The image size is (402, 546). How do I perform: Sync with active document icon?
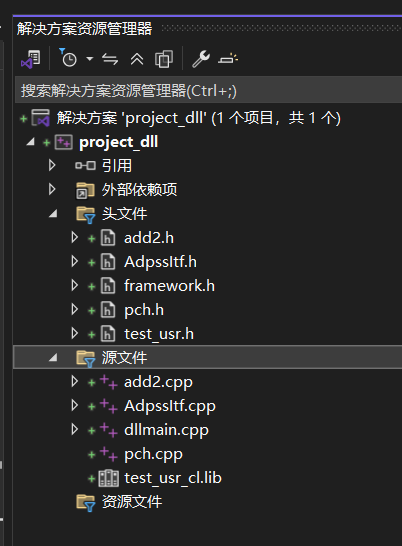pyautogui.click(x=110, y=59)
